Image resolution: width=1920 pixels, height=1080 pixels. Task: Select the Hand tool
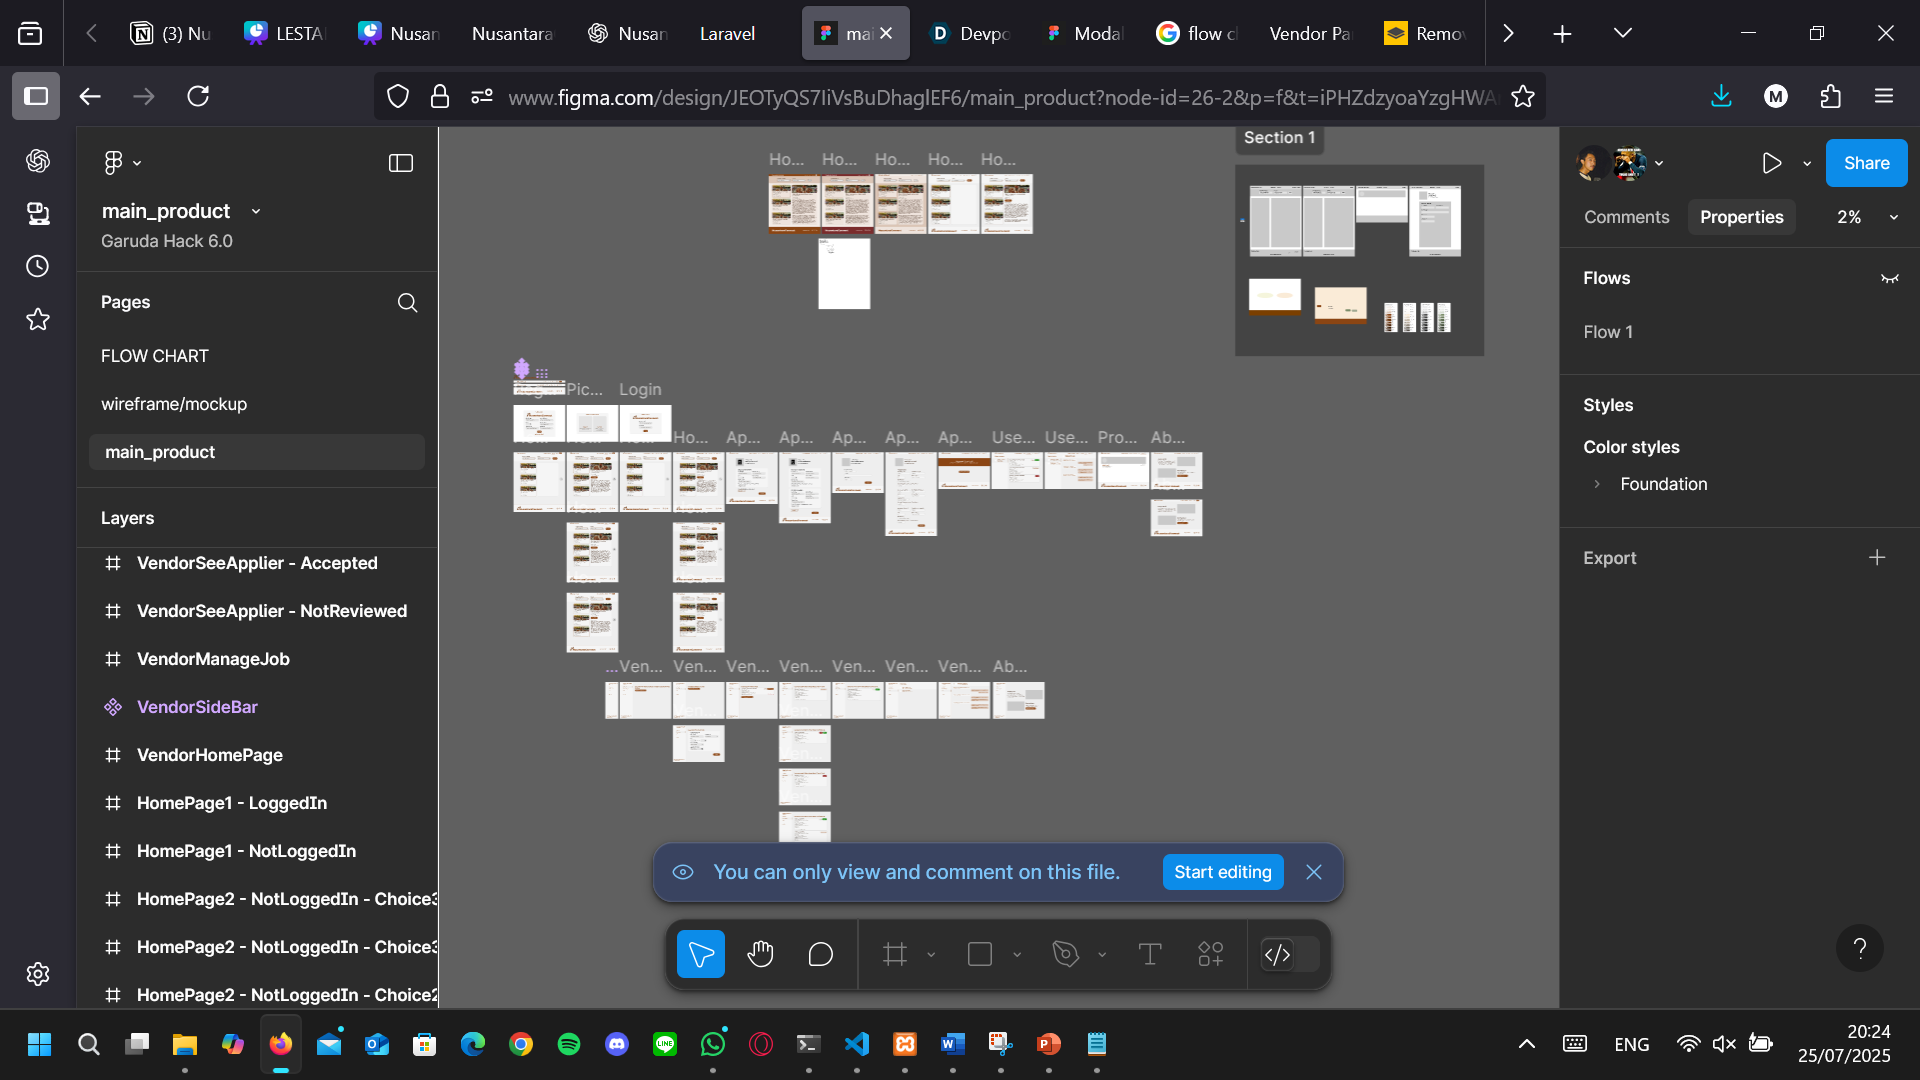[x=760, y=955]
